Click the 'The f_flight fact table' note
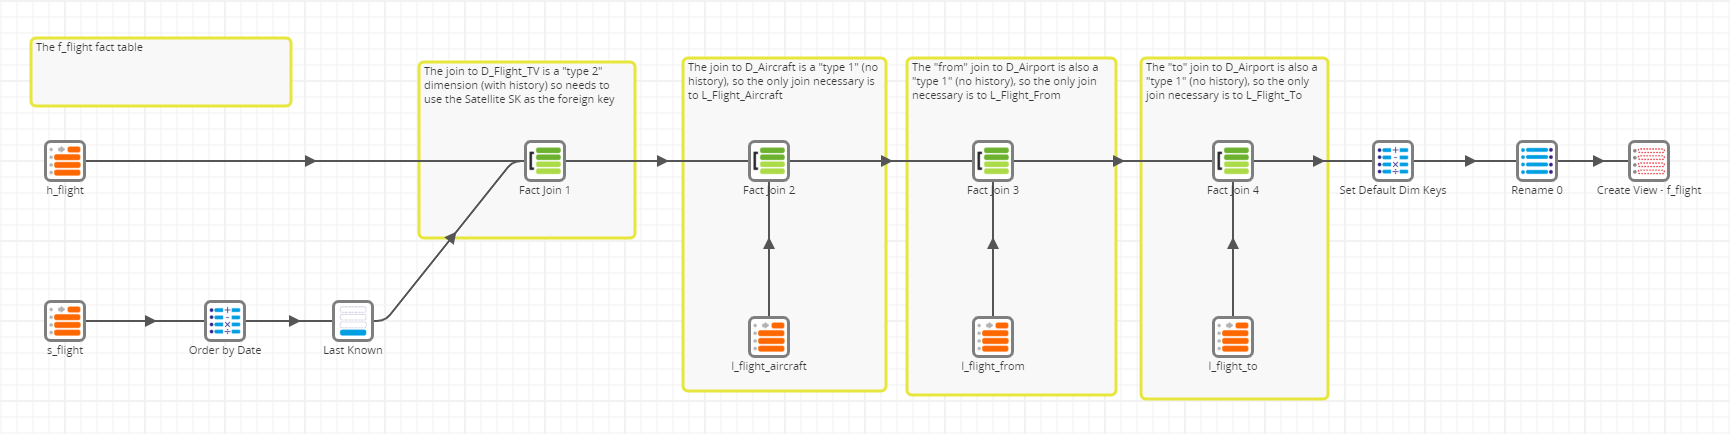Screen dimensions: 1730x434 click(x=161, y=72)
